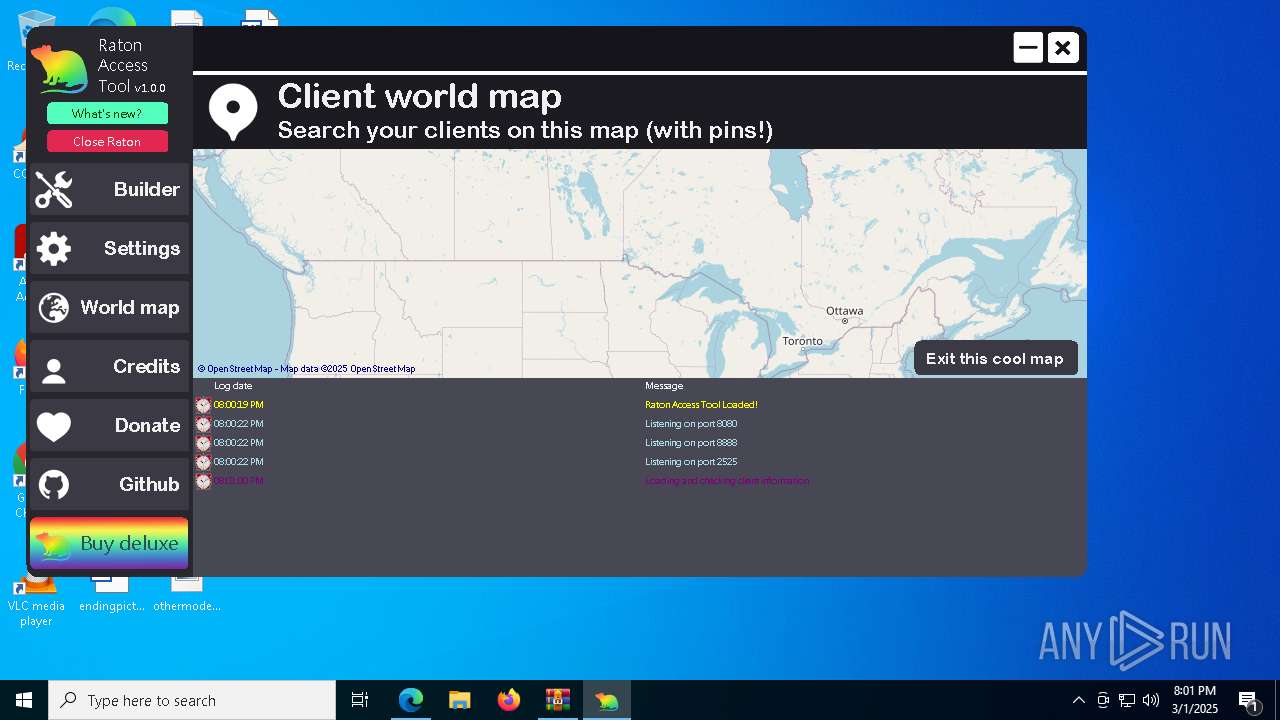1280x720 pixels.
Task: Click the Buy deluxe rainbow button
Action: tap(109, 543)
